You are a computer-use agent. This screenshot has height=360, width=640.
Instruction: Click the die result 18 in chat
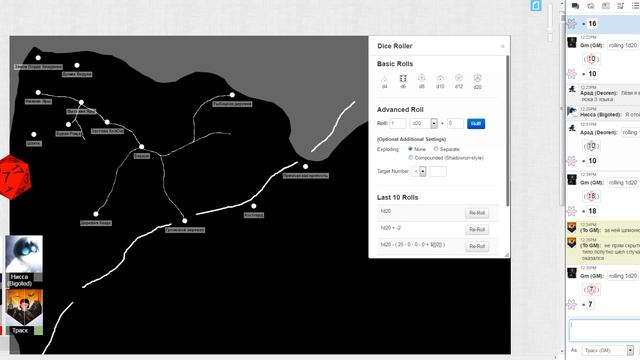[591, 196]
